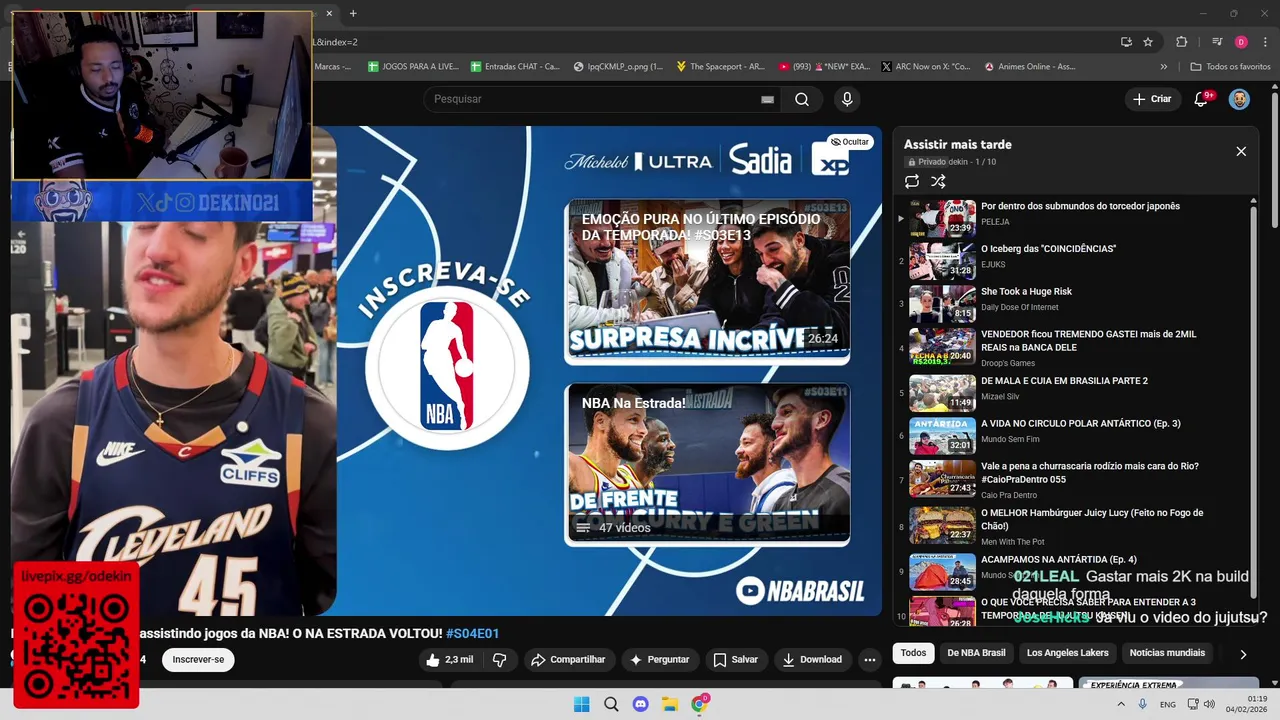Toggle playlist shuffle

coord(938,182)
